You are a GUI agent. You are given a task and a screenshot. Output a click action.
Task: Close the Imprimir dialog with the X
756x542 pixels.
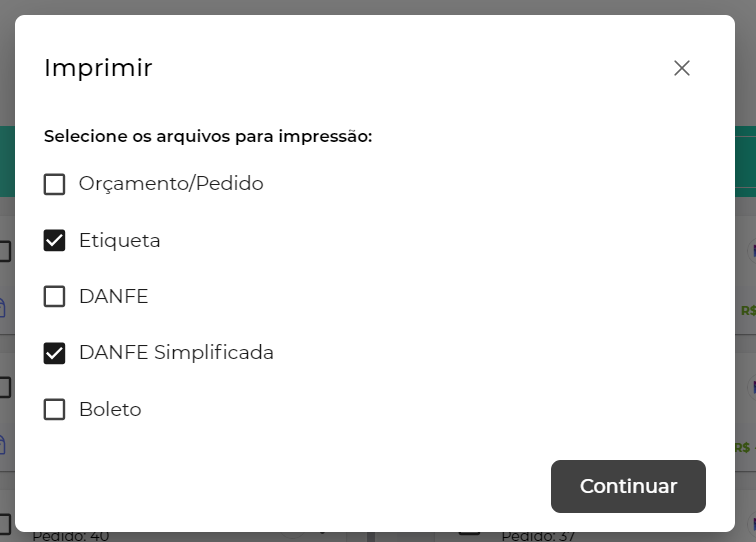(682, 68)
